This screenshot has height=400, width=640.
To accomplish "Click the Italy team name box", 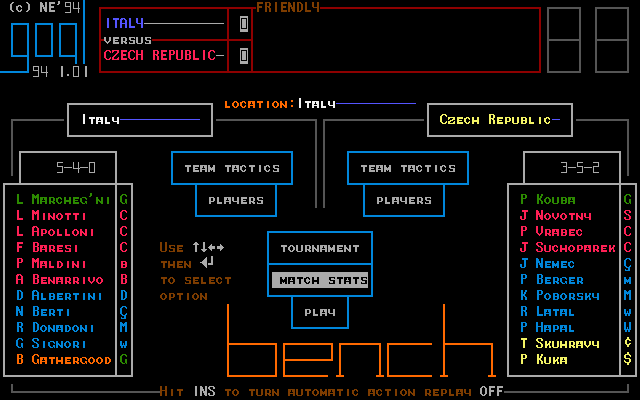I will pos(140,120).
